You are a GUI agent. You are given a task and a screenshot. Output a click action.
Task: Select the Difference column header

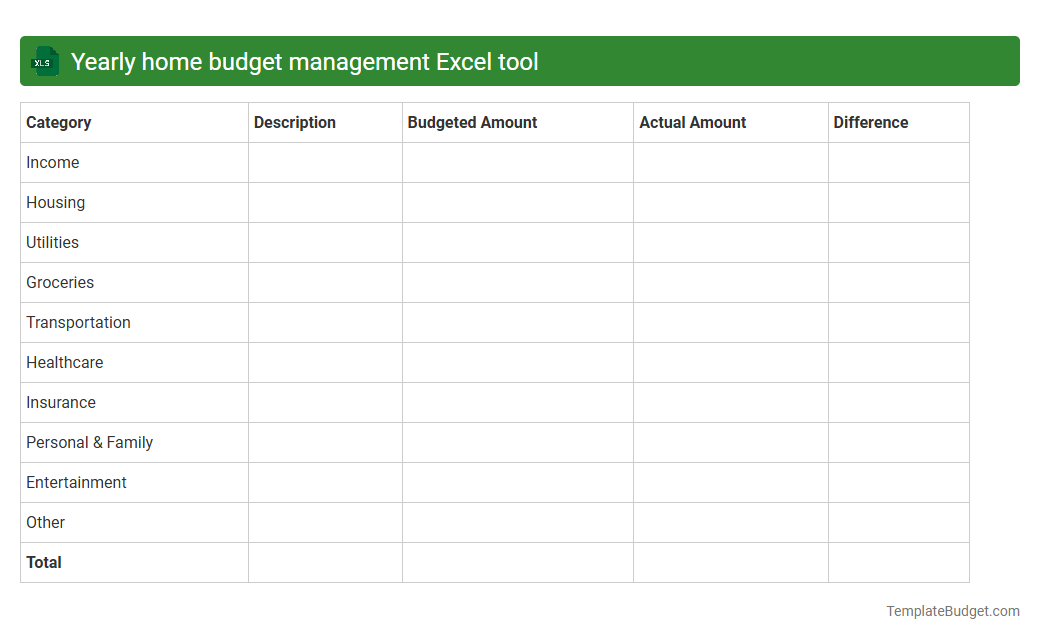[x=870, y=122]
